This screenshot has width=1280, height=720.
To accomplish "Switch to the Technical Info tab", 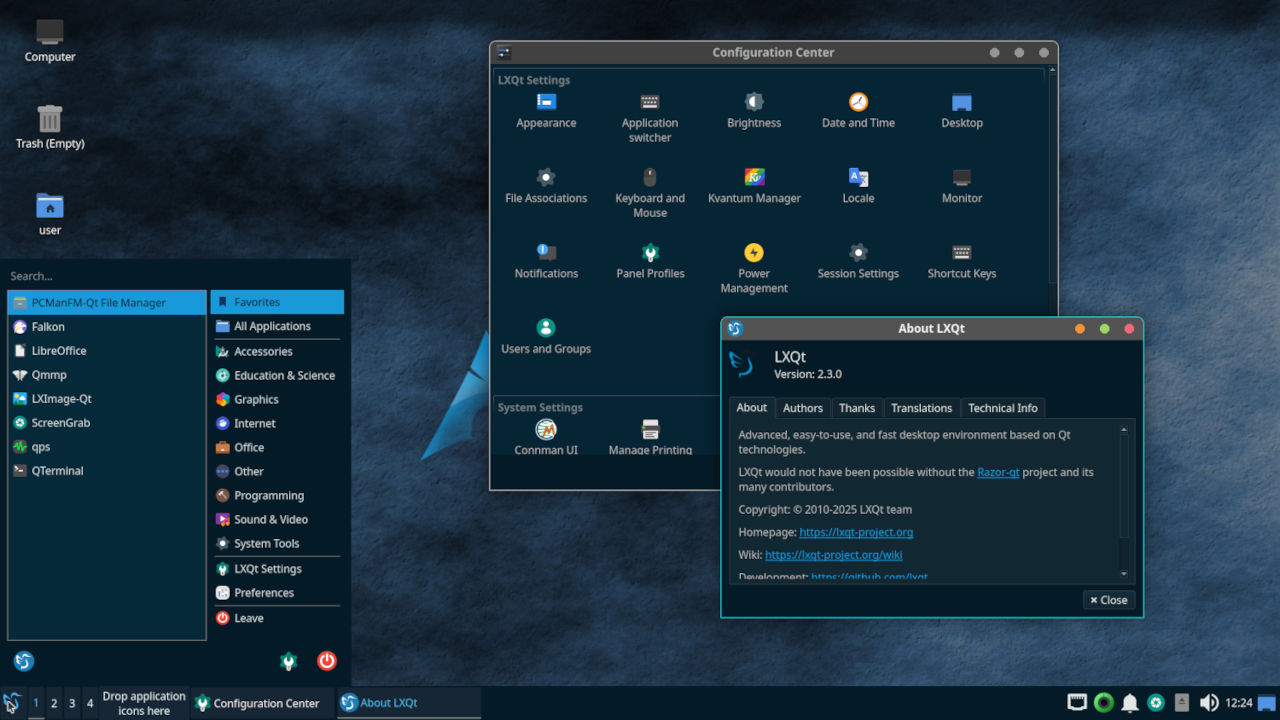I will pyautogui.click(x=1003, y=408).
